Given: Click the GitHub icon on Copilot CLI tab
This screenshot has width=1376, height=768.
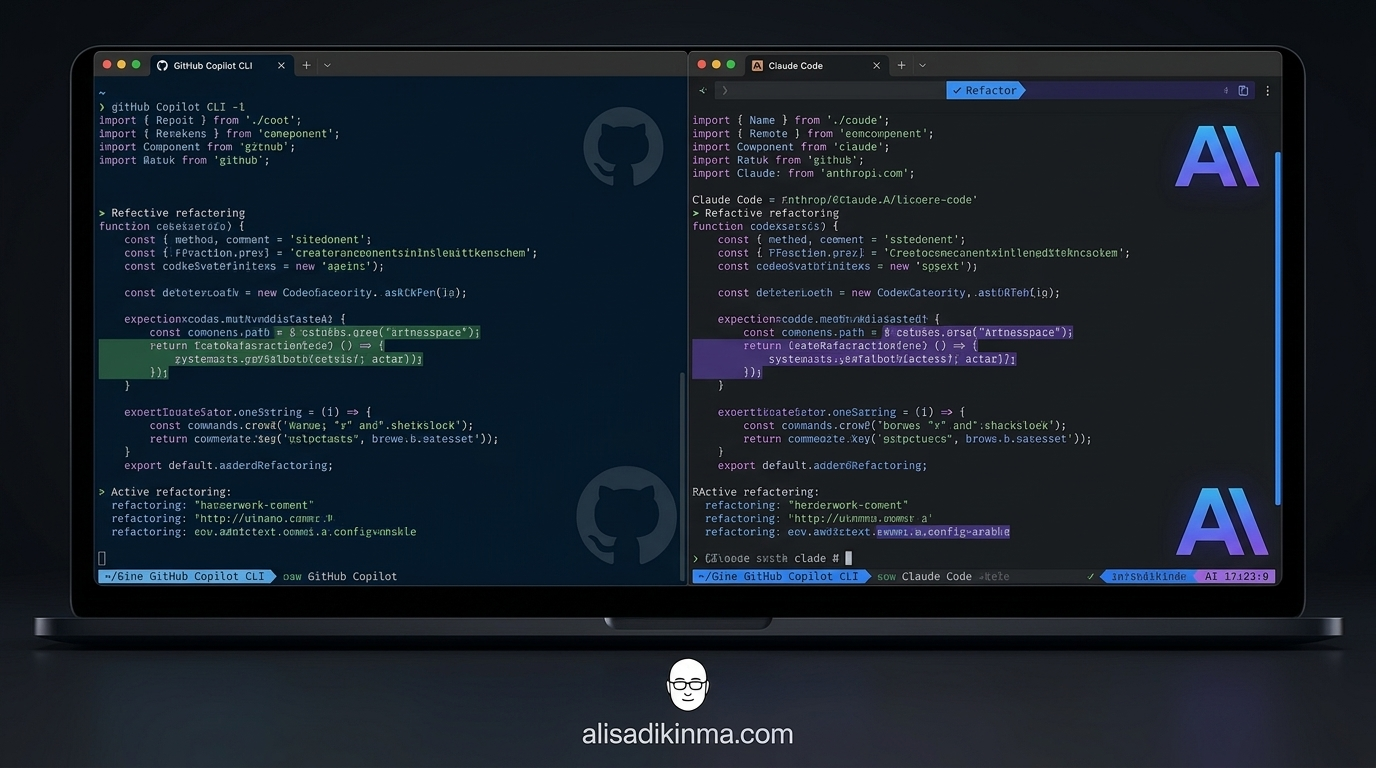Looking at the screenshot, I should 163,65.
